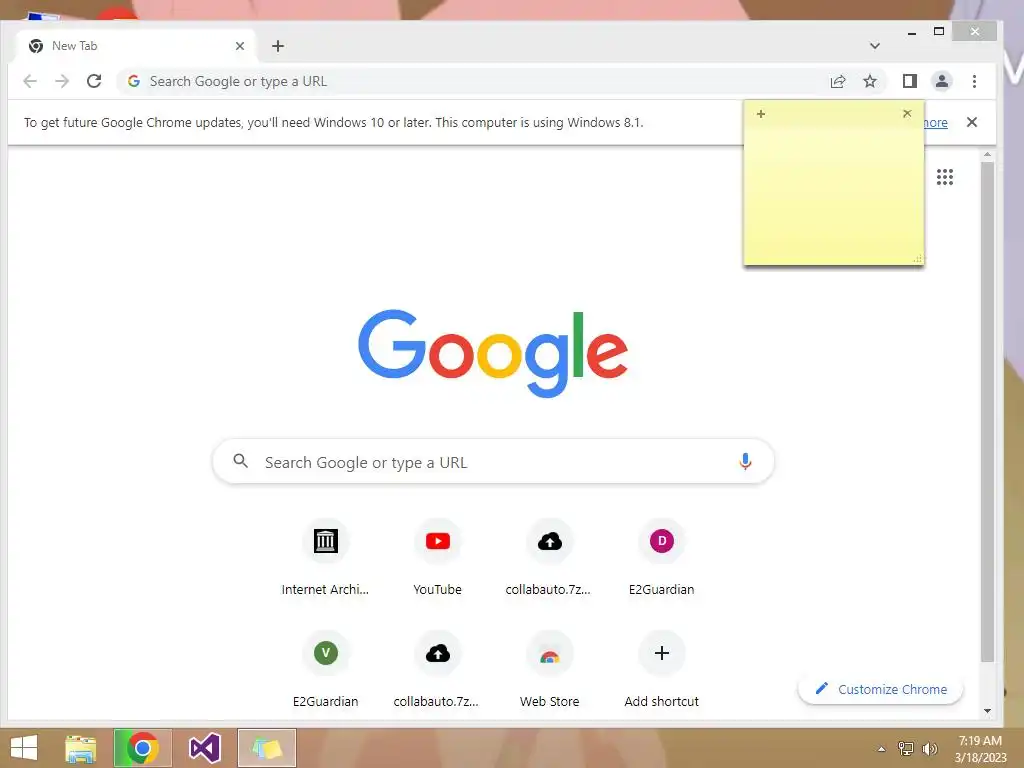The width and height of the screenshot is (1024, 768).
Task: Open the taskbar clock and date
Action: click(x=980, y=749)
